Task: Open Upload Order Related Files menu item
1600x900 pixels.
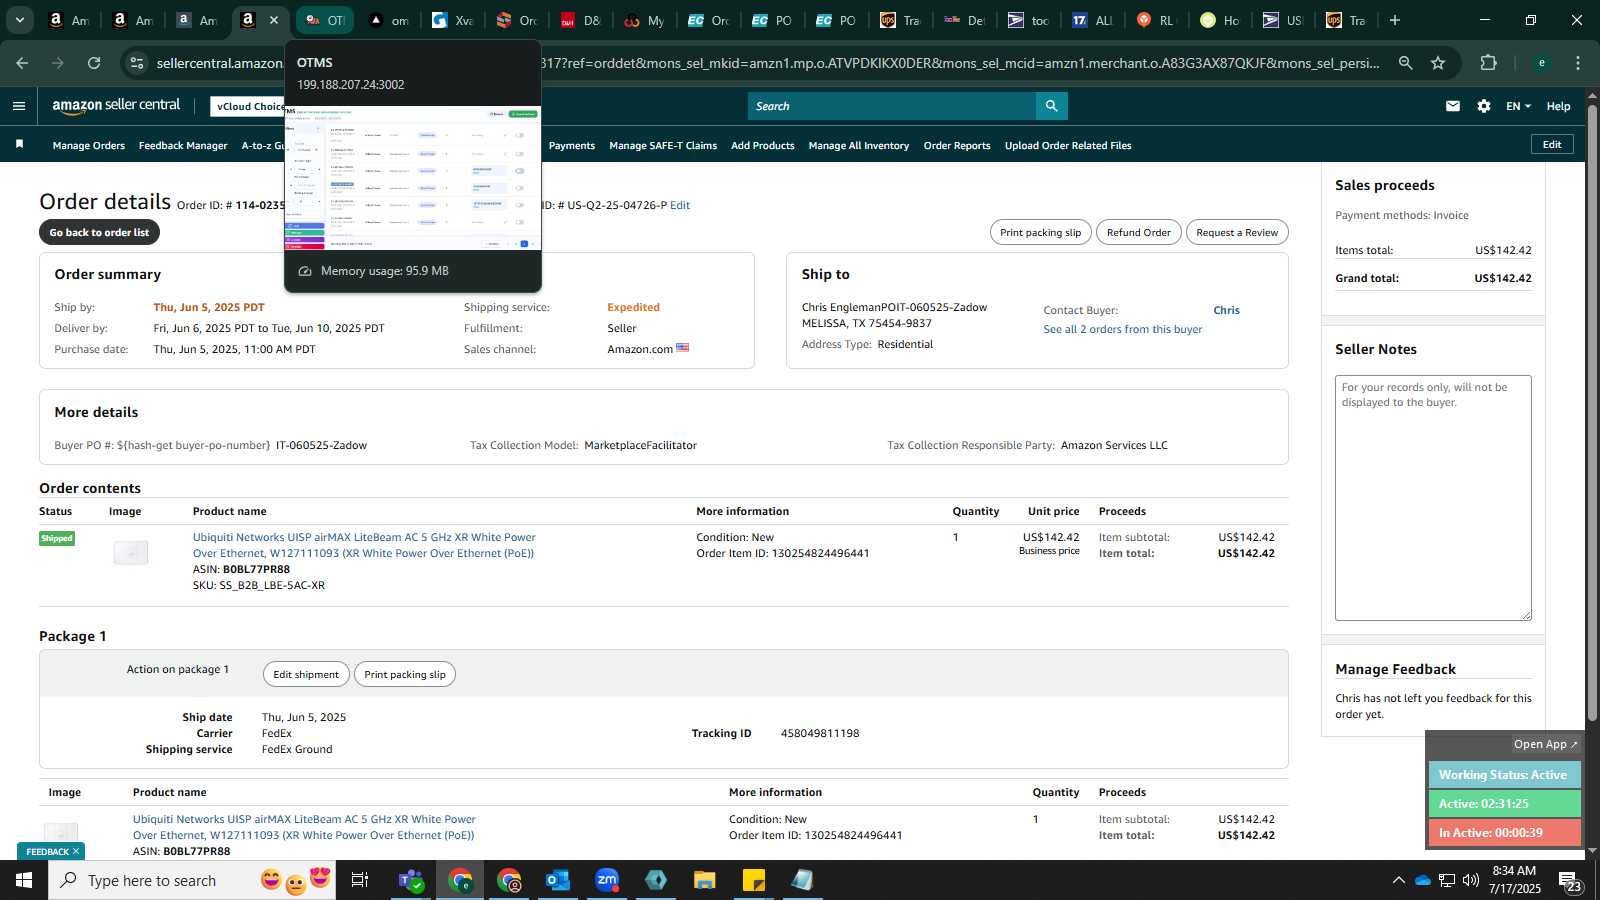Action: [x=1068, y=145]
